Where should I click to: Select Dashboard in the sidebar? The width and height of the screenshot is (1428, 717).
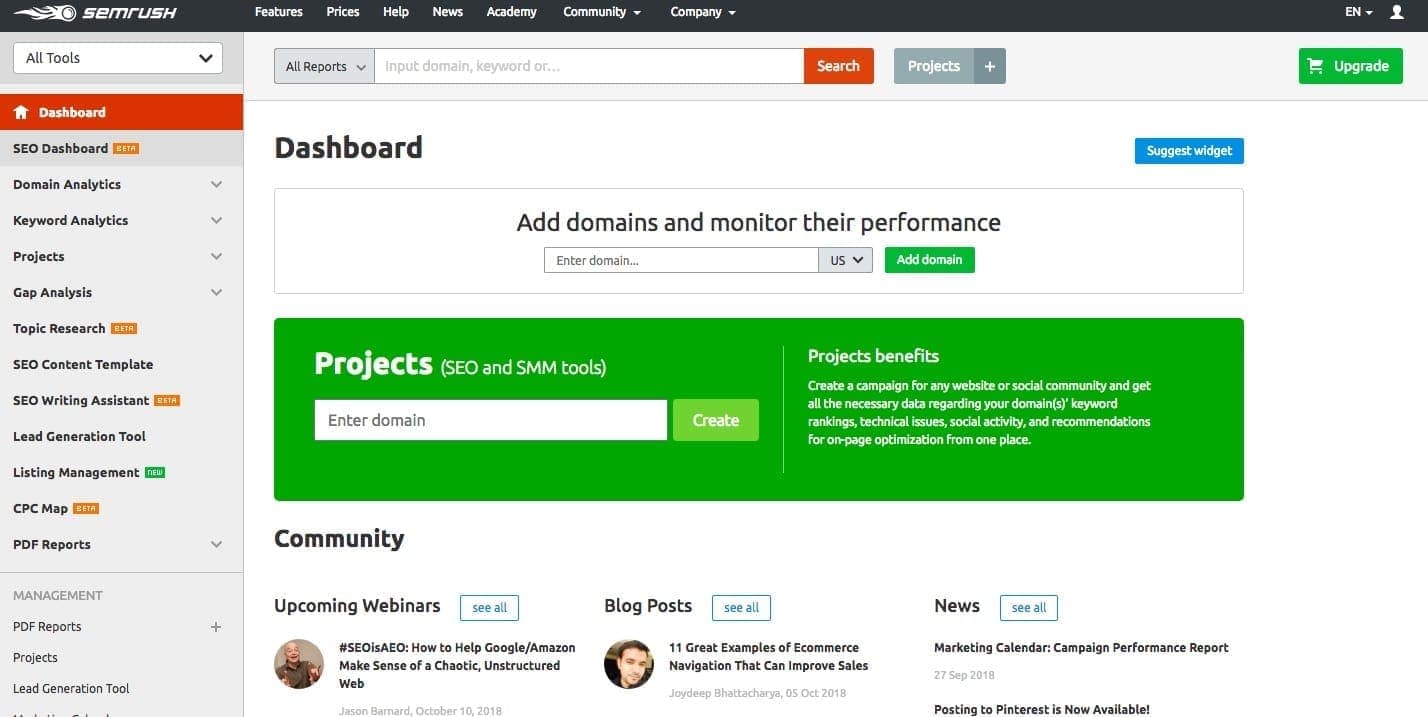[121, 112]
